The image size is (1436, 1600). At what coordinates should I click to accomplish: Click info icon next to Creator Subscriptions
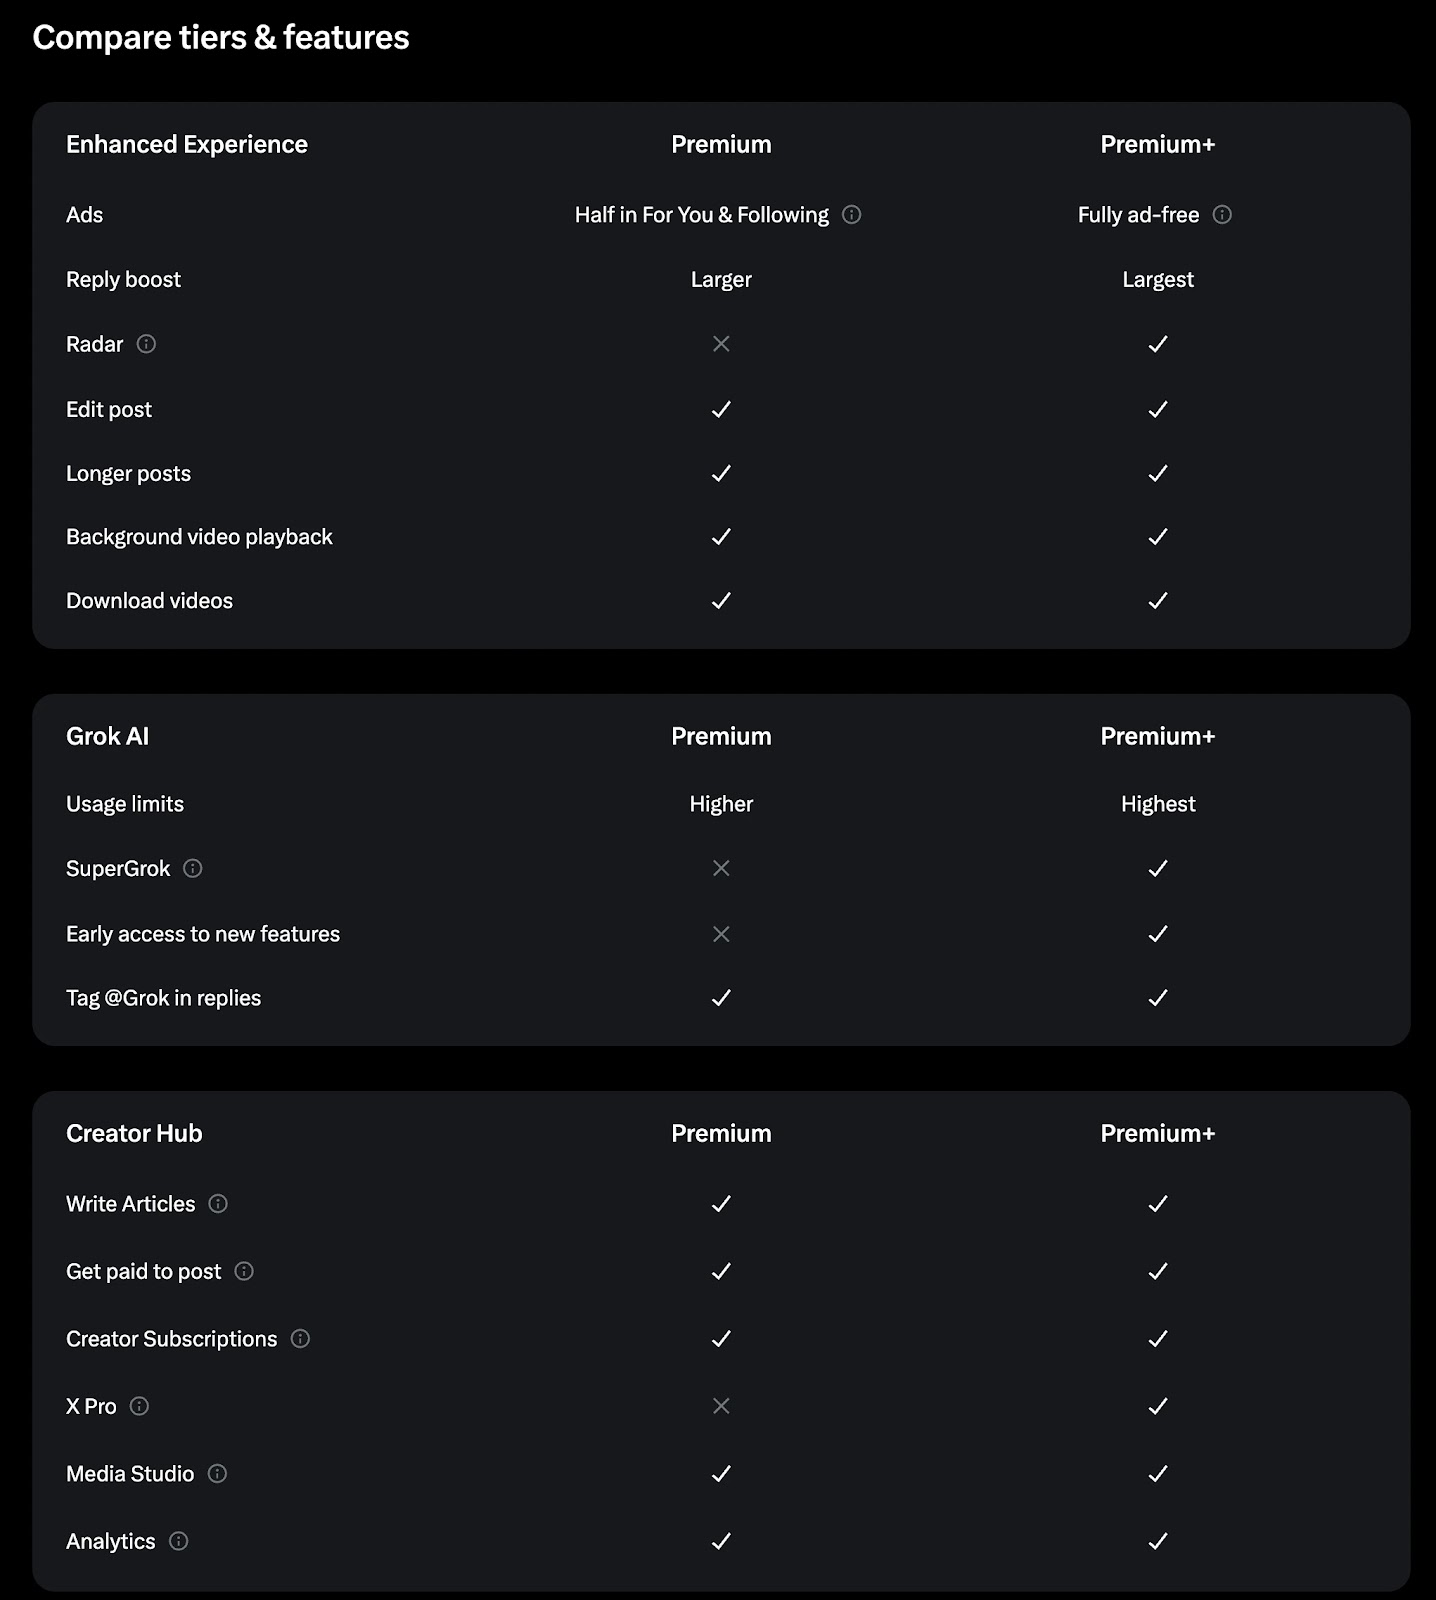click(300, 1339)
